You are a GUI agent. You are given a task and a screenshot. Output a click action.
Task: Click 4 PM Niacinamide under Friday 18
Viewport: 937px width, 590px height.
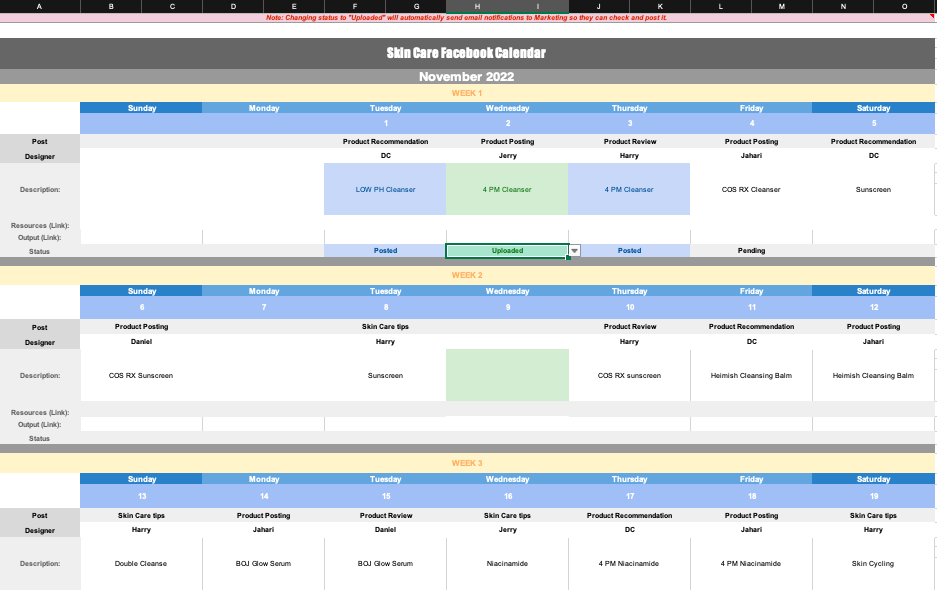click(751, 564)
